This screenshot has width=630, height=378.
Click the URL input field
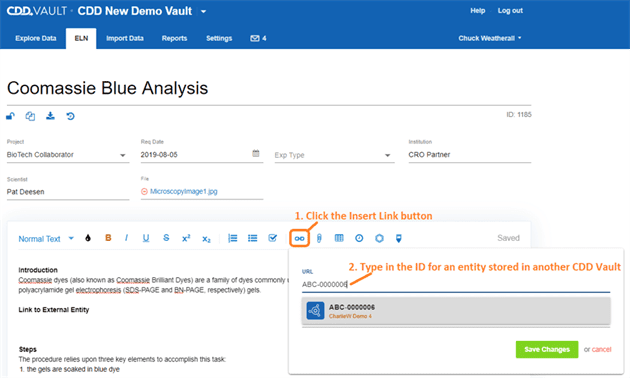coord(456,284)
